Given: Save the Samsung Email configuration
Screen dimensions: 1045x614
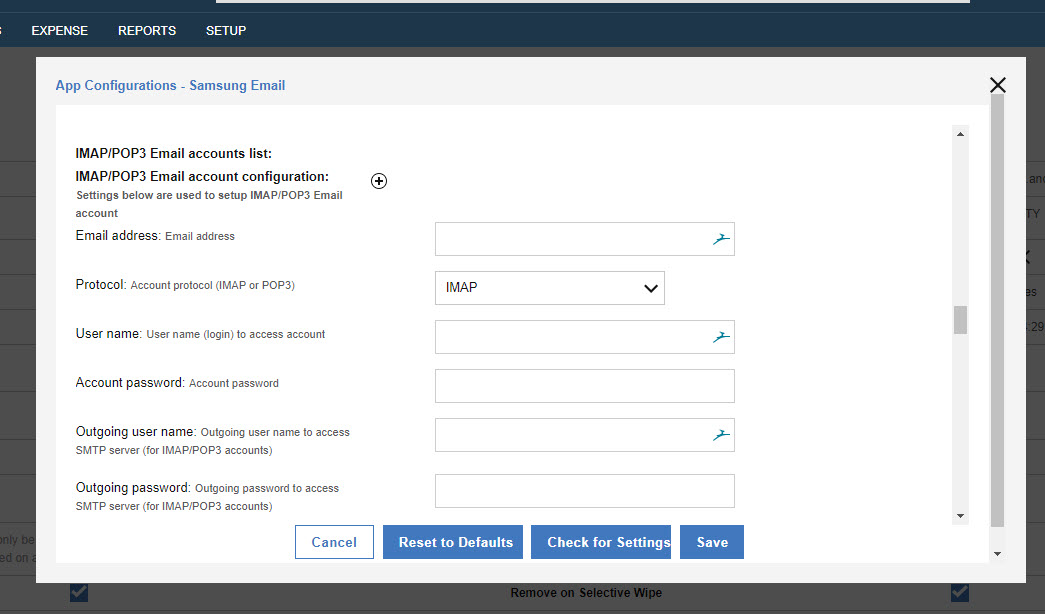Looking at the screenshot, I should 711,541.
